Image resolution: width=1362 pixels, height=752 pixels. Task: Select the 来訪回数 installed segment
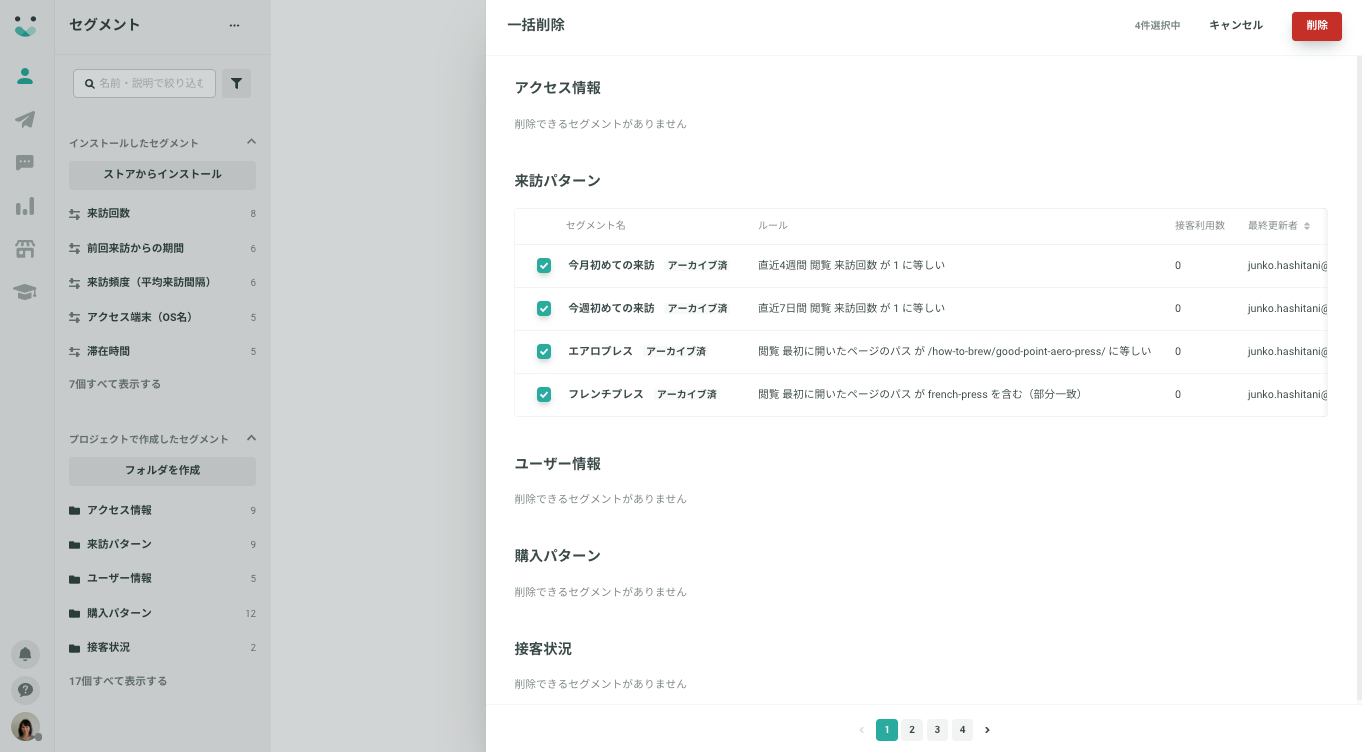pos(162,213)
